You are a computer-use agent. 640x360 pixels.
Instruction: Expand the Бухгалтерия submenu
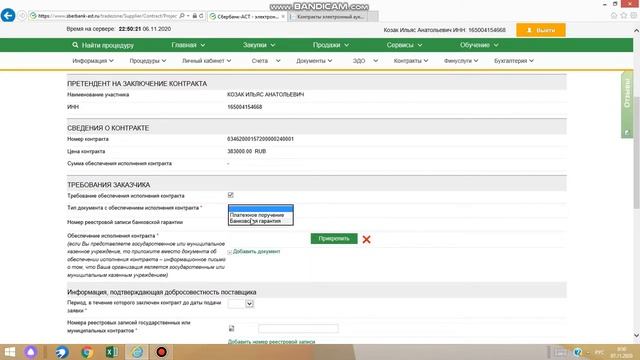click(x=513, y=61)
